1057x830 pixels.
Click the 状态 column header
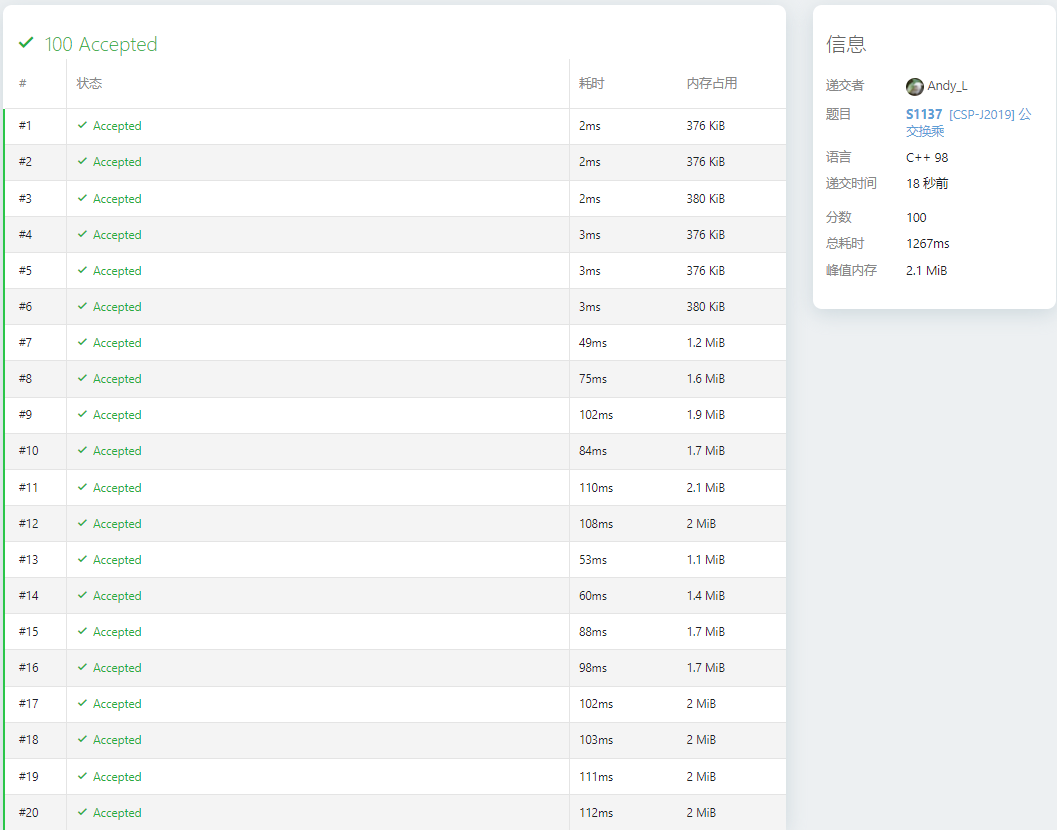click(89, 84)
